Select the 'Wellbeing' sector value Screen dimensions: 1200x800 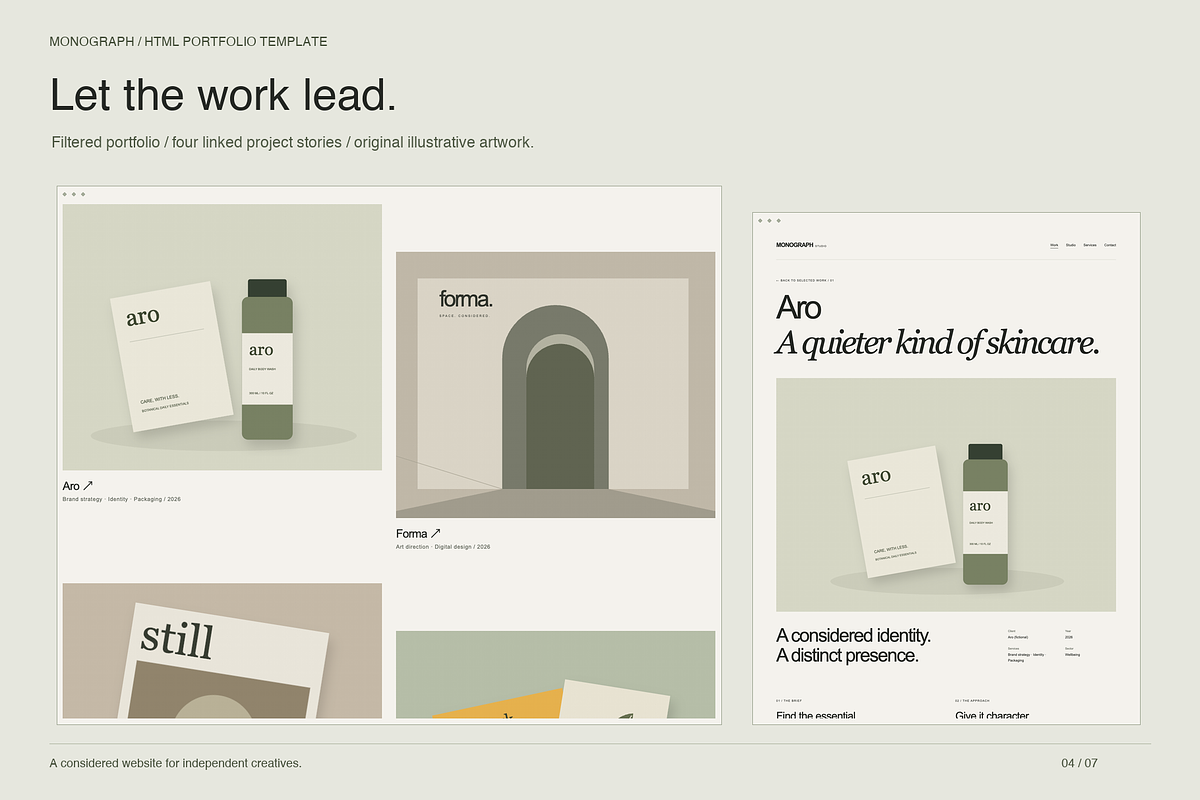click(1072, 655)
